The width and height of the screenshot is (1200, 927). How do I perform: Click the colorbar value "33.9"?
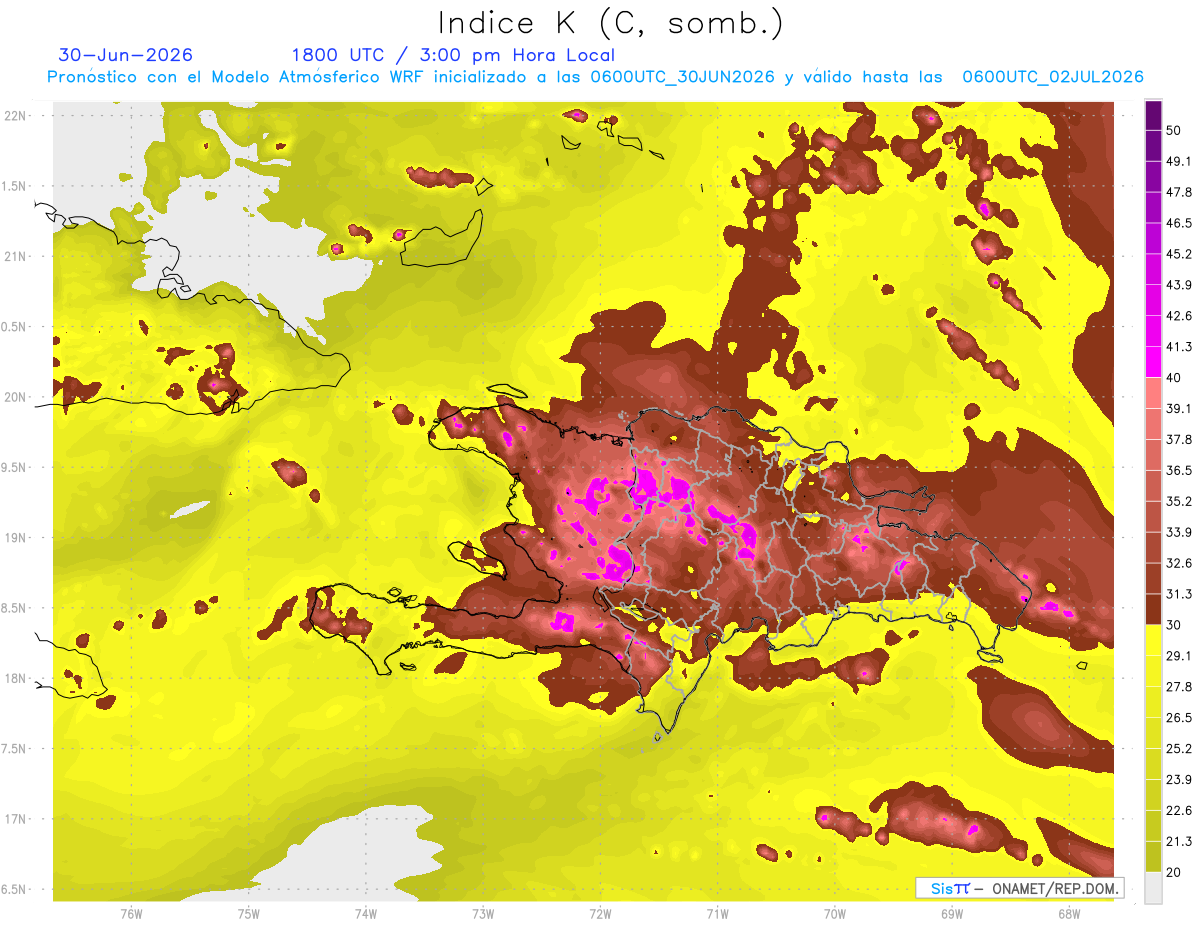[1179, 532]
